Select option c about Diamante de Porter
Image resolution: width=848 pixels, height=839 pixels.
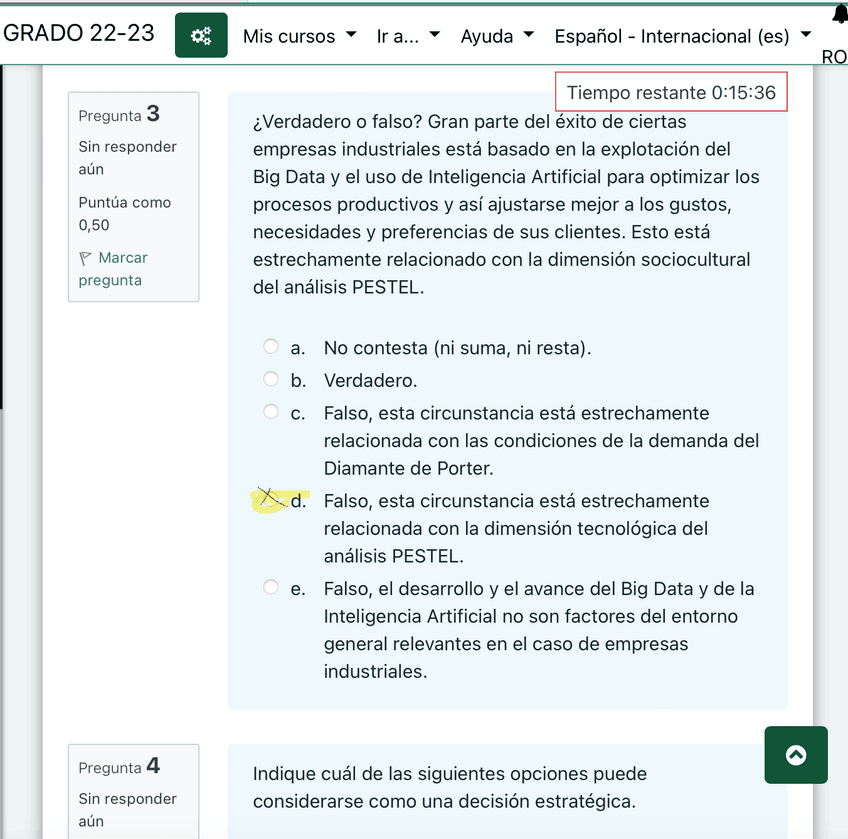pyautogui.click(x=271, y=412)
